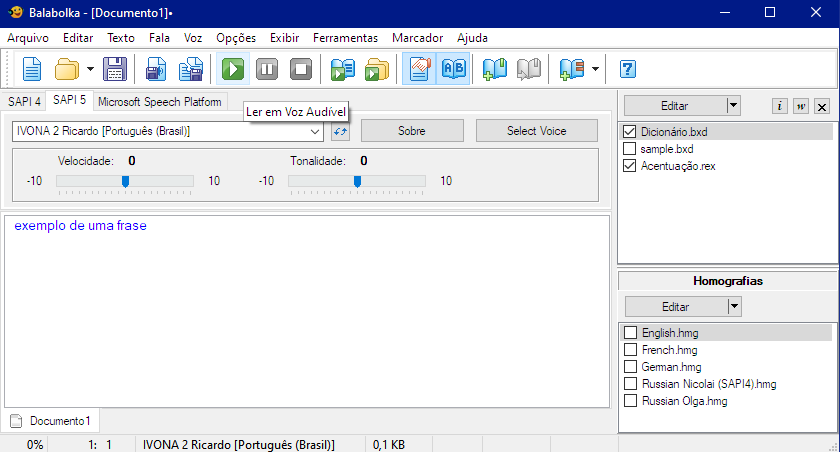Enable the sample.bxd dictionary checkbox
Screen dimensions: 840x452
click(630, 148)
